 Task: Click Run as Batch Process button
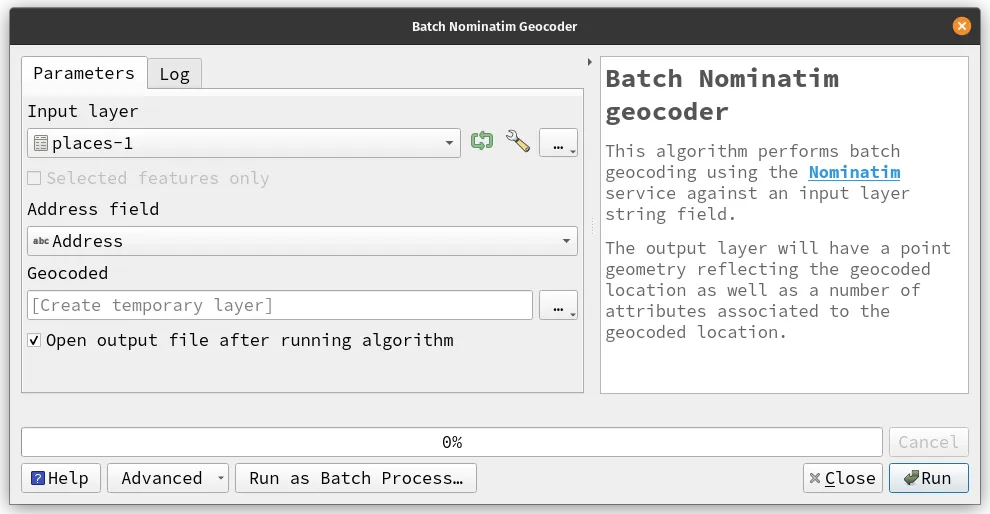356,478
